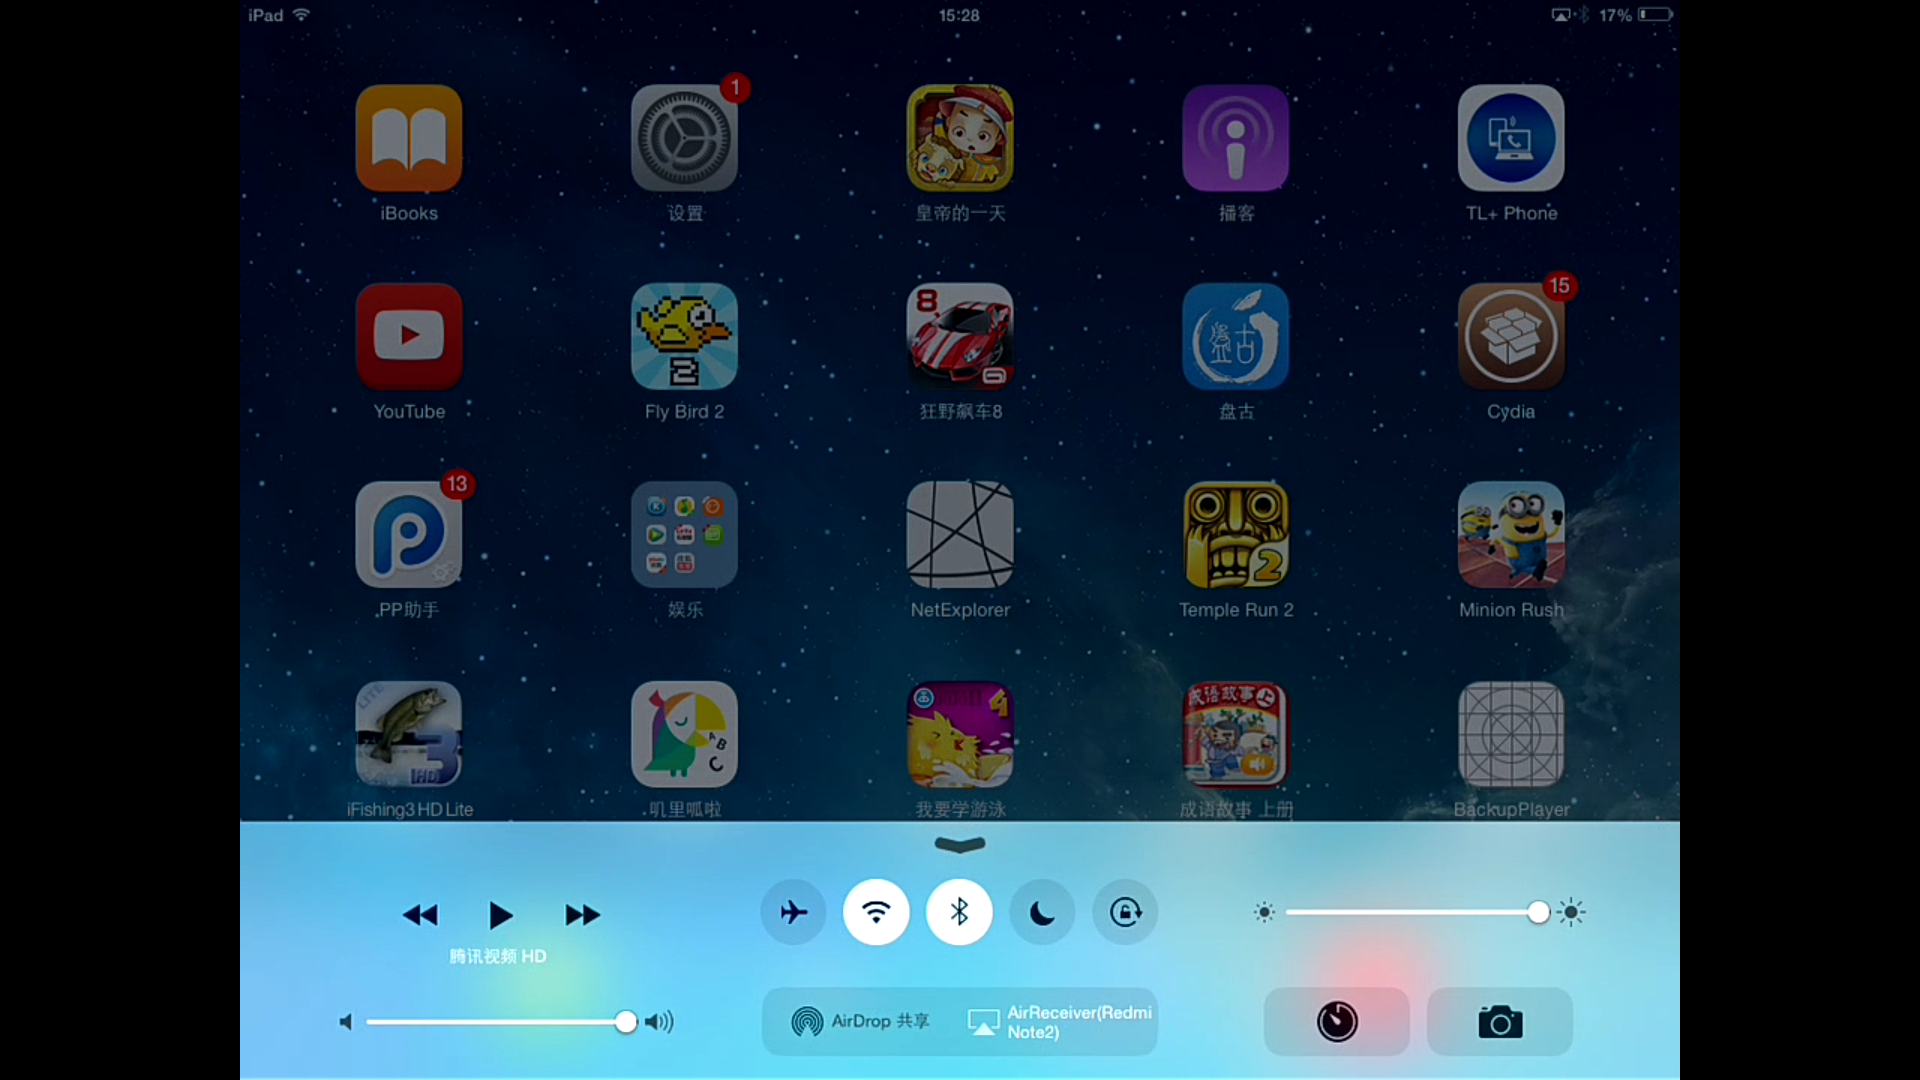Open the Camera shortcut in Control Center

pos(1499,1022)
